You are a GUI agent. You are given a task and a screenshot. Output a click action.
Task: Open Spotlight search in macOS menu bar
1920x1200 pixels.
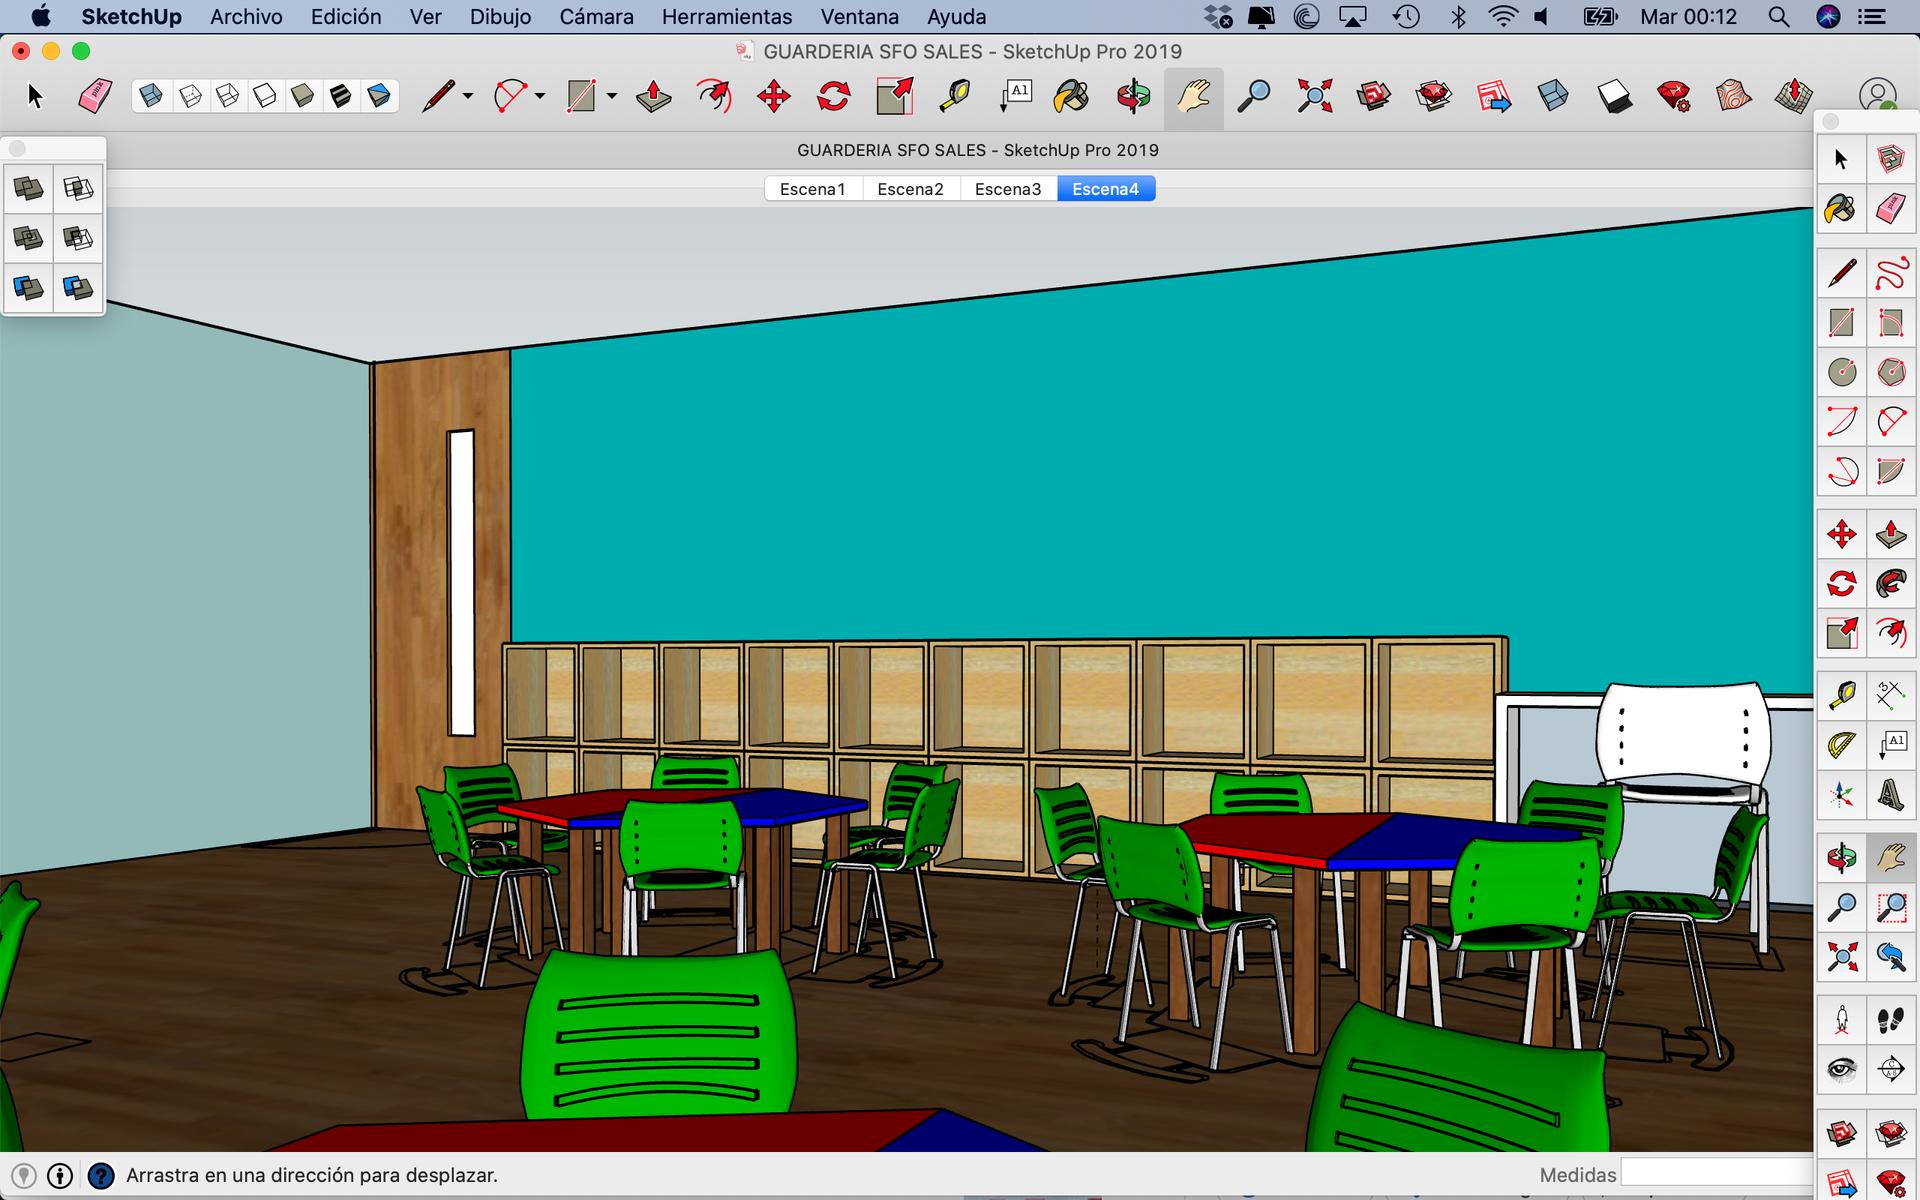click(1778, 17)
